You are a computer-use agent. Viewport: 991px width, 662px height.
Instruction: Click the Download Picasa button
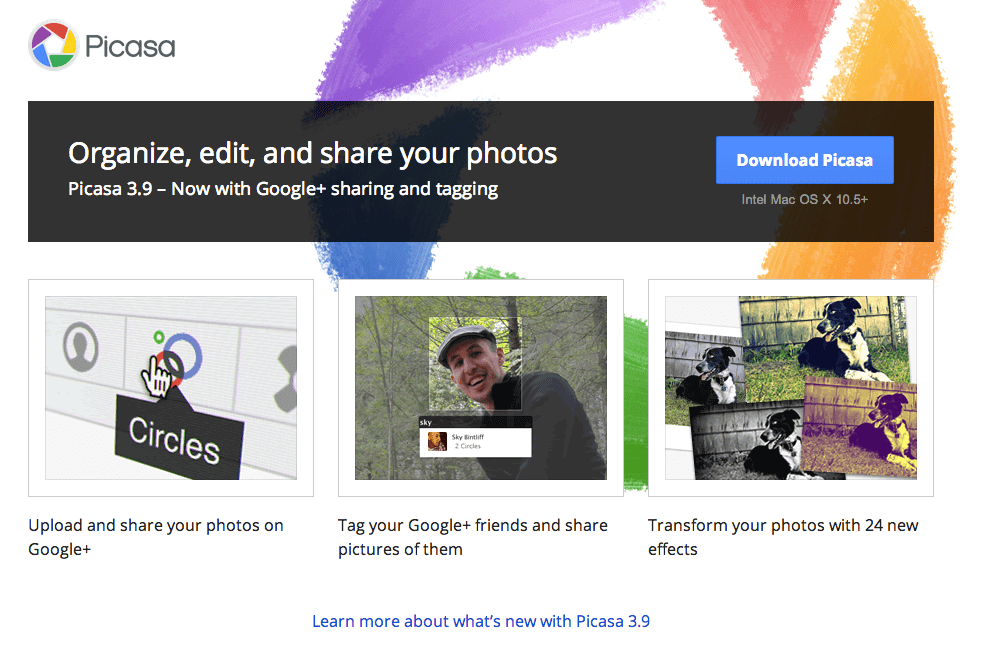tap(805, 160)
